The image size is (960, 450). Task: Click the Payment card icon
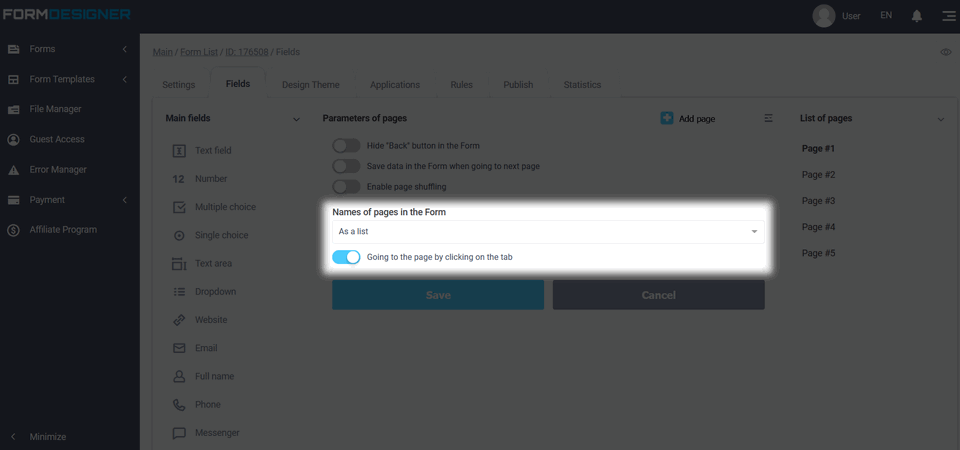point(13,200)
